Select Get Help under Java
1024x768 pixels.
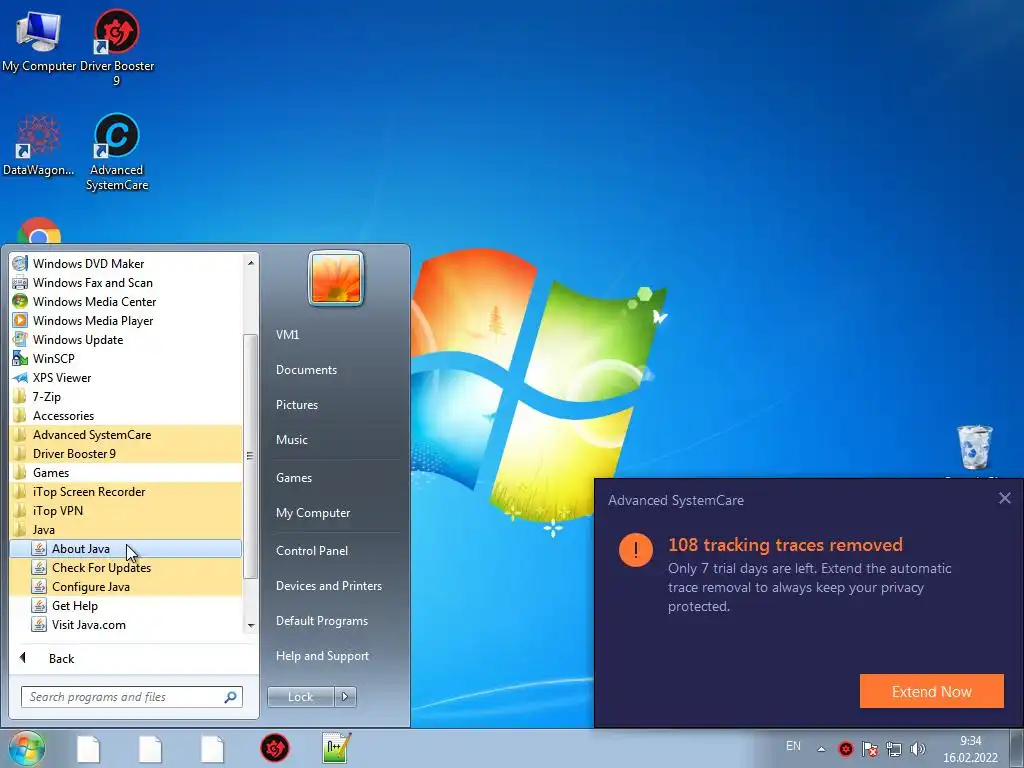[125, 605]
